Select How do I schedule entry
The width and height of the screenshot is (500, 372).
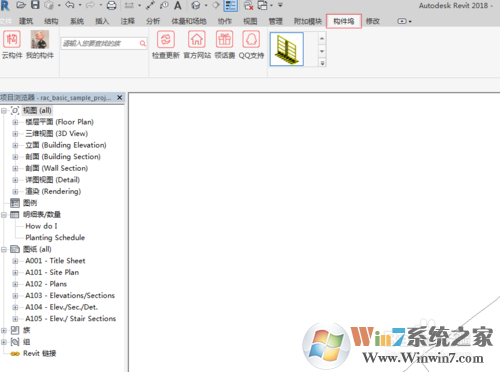coord(41,226)
